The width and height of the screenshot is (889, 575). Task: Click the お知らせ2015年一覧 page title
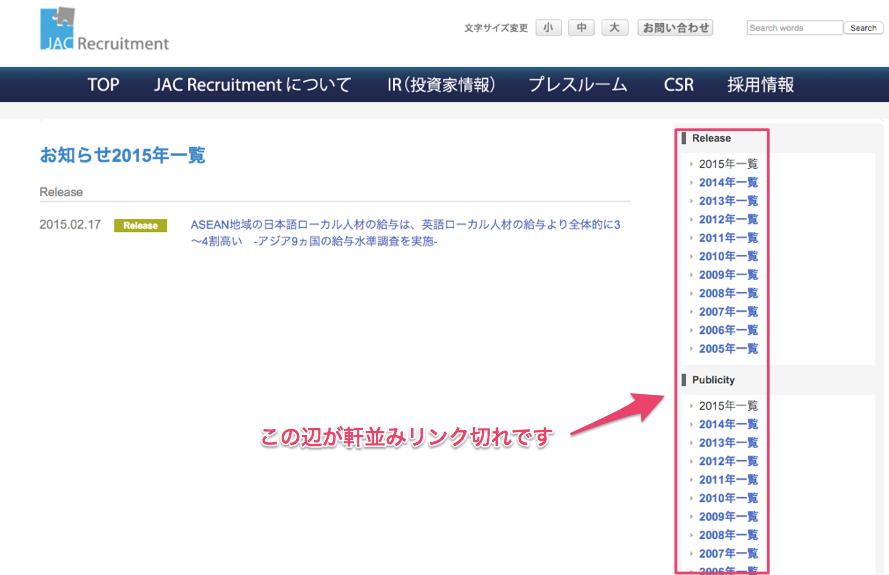pos(122,155)
